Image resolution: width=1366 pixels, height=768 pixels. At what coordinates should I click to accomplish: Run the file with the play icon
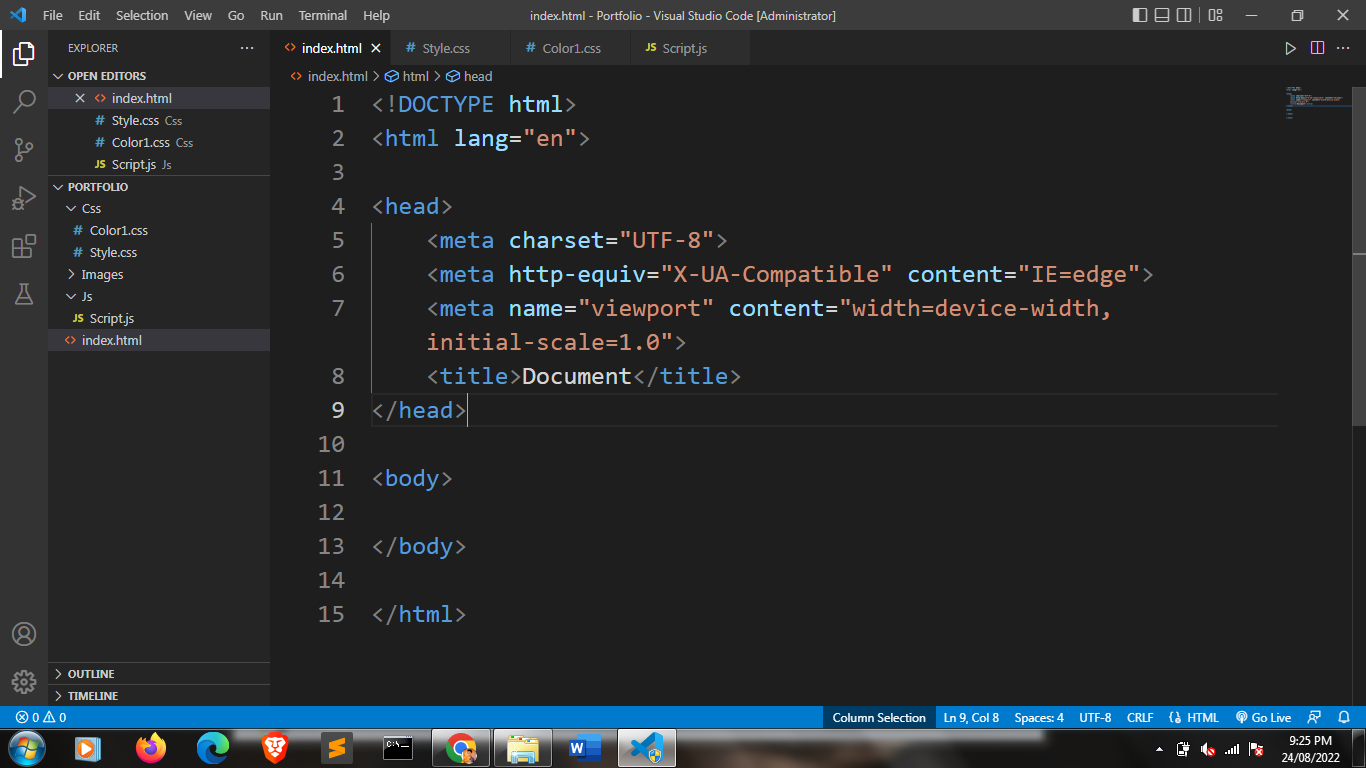1290,48
